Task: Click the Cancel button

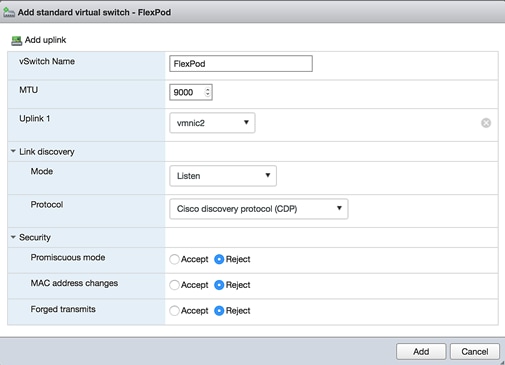Action: click(x=475, y=352)
